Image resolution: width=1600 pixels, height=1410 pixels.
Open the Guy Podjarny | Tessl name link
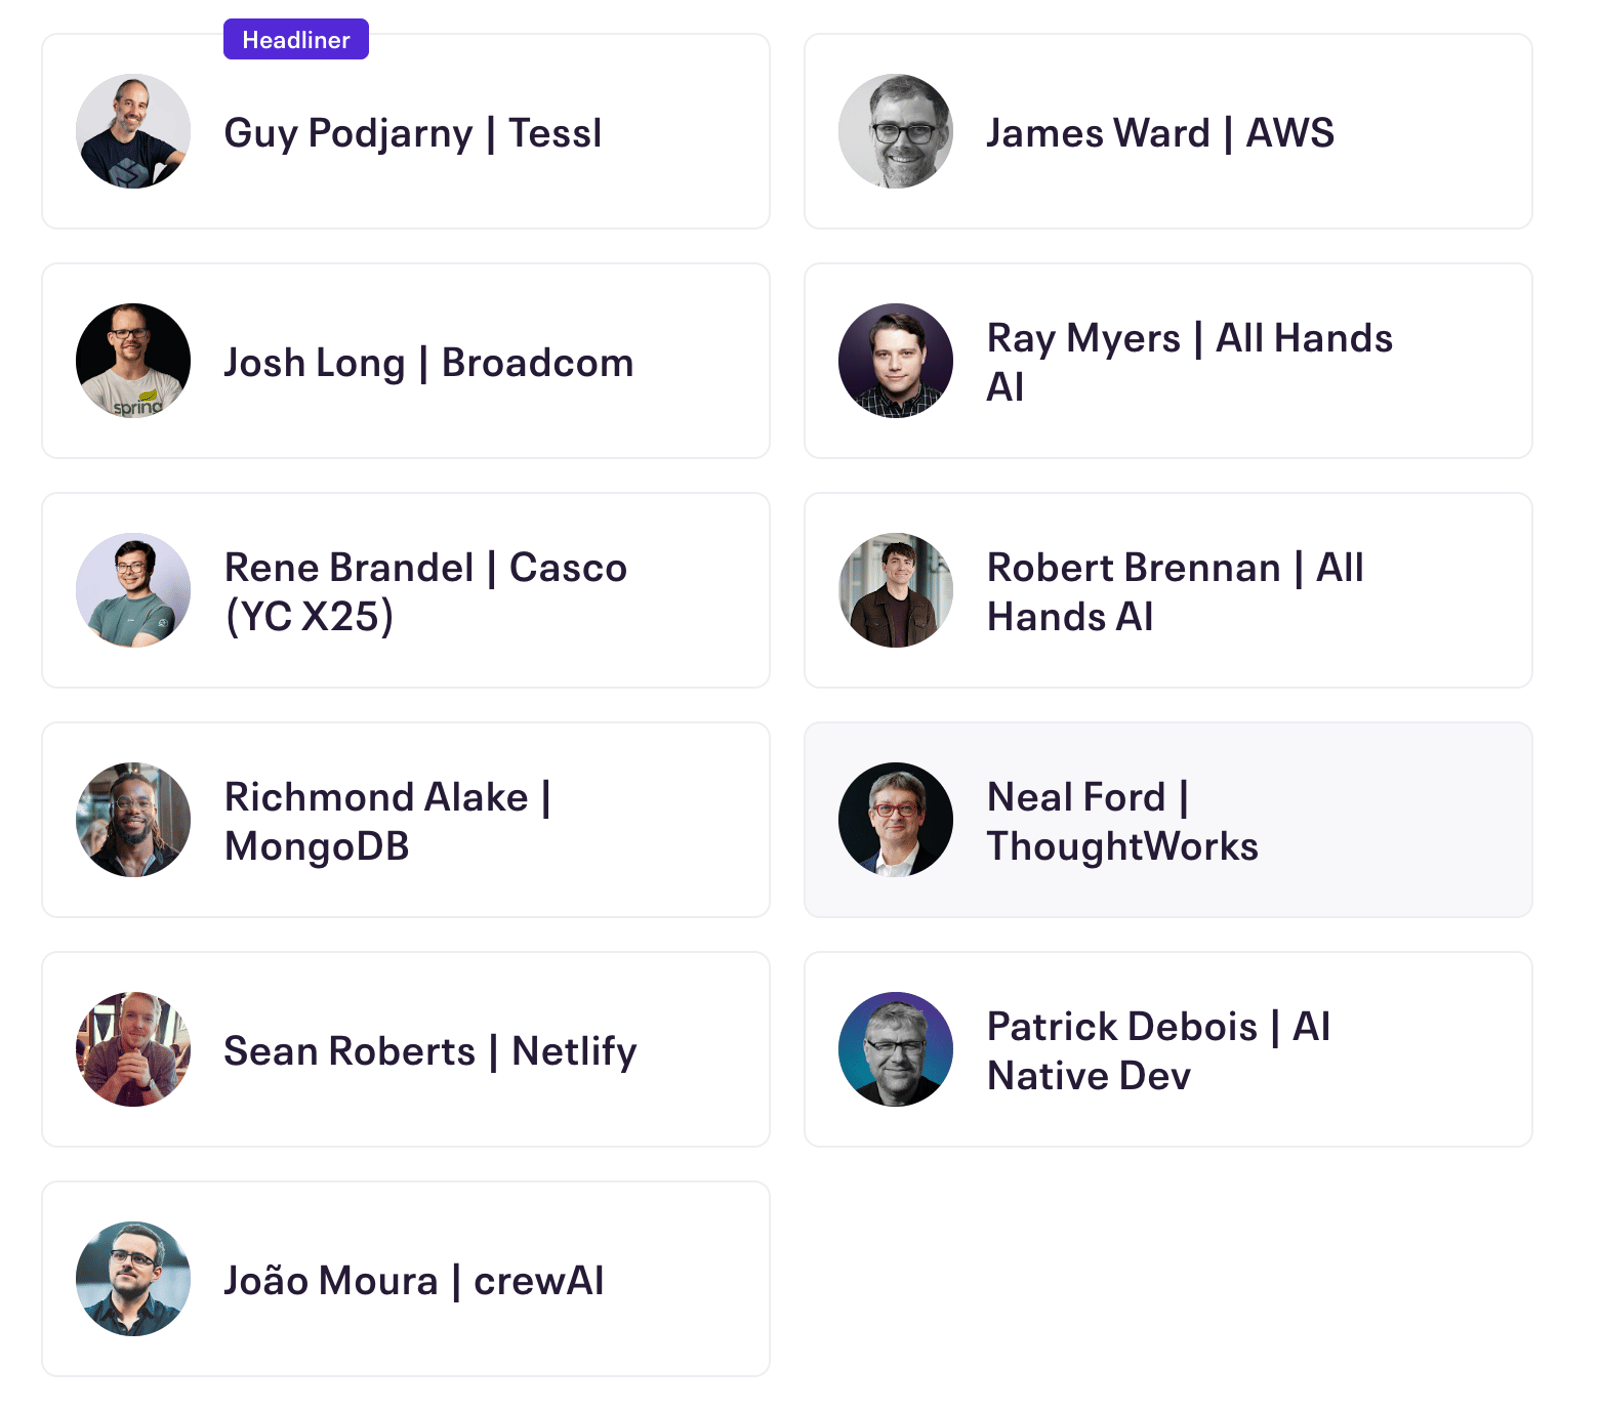click(x=413, y=133)
